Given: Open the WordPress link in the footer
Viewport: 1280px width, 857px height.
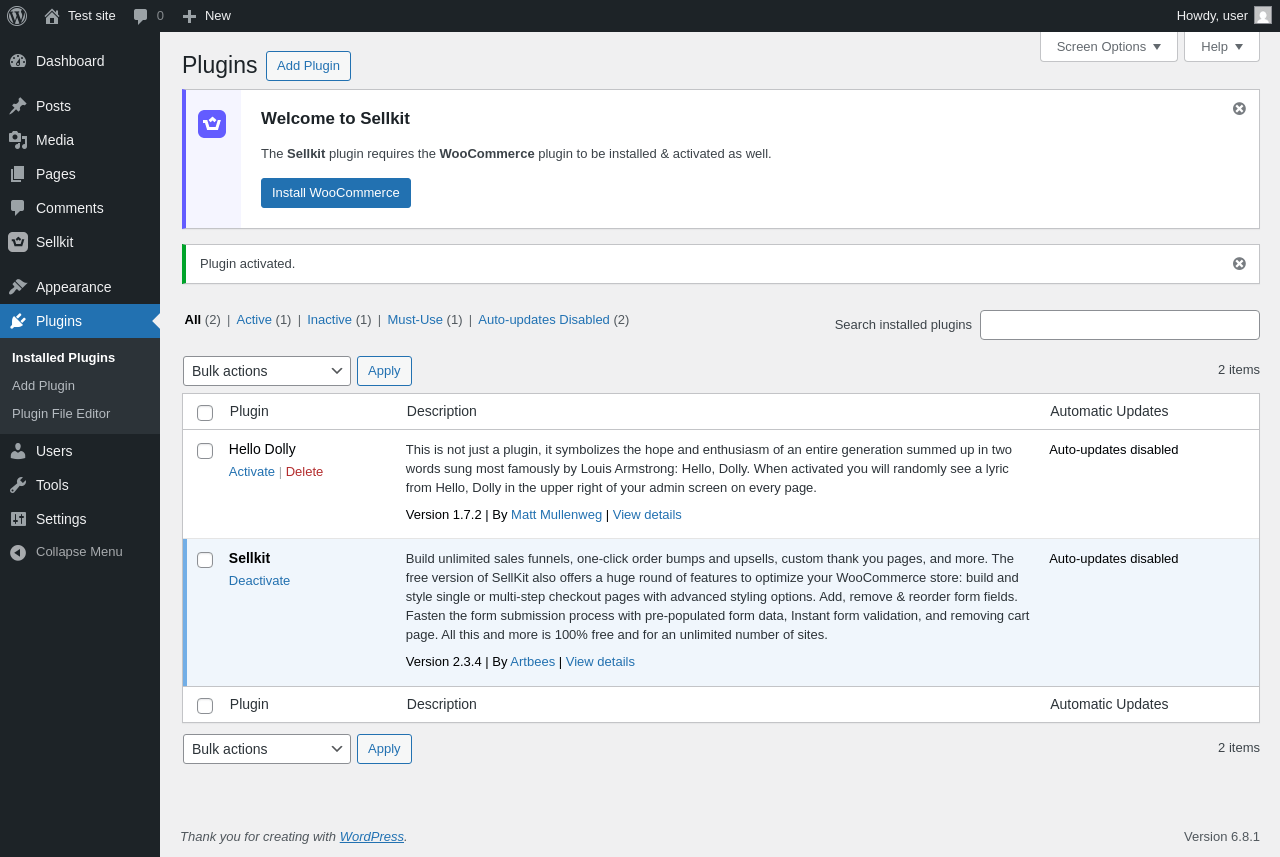Looking at the screenshot, I should [372, 837].
